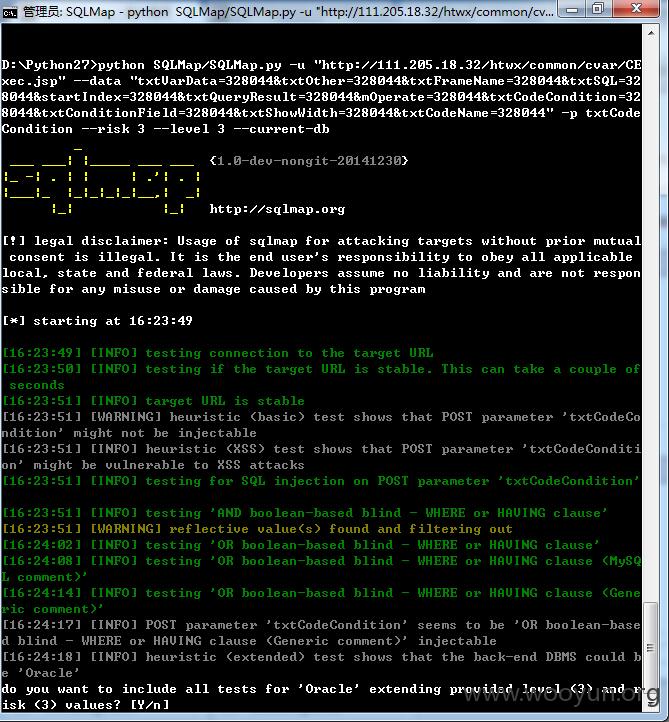Click 'testing for SQL injection on POST' line
669x722 pixels.
321,481
